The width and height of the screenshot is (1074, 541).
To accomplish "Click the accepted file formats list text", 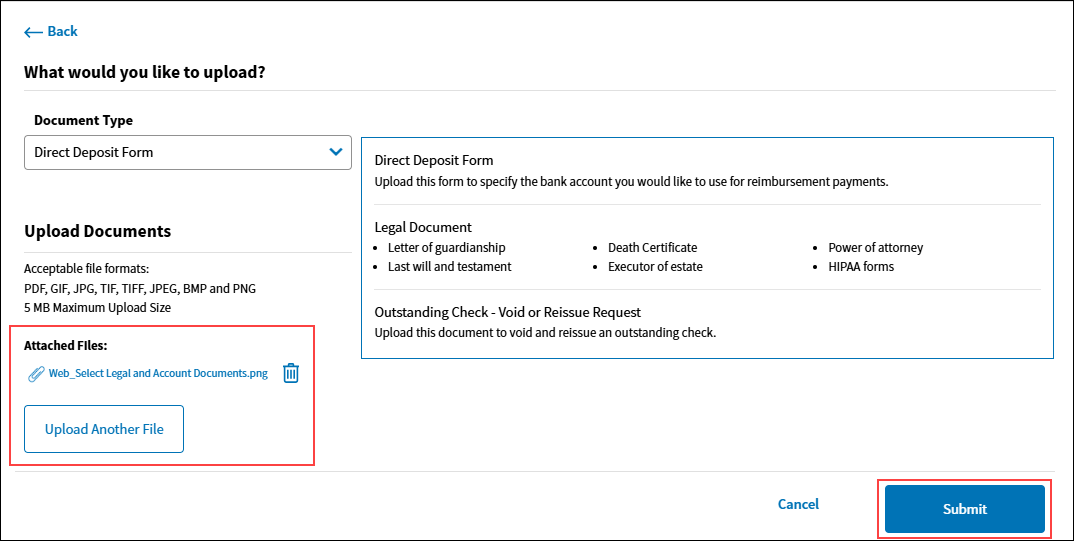I will coord(140,288).
